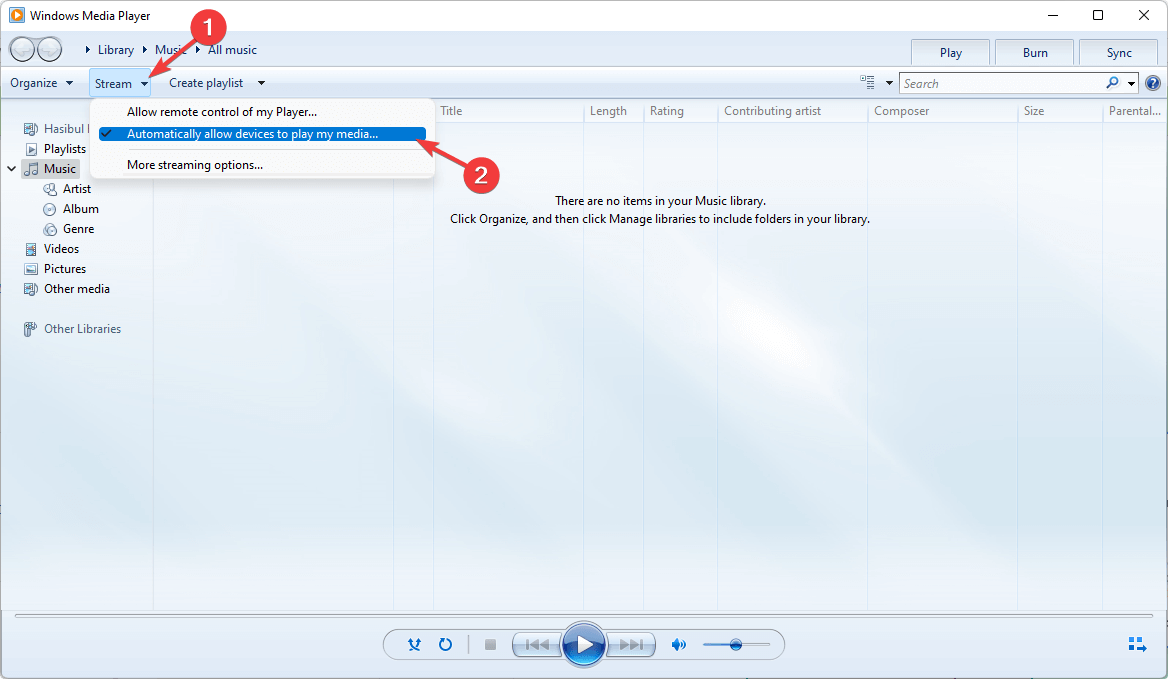Open the Help question mark icon
1168x679 pixels.
1152,83
